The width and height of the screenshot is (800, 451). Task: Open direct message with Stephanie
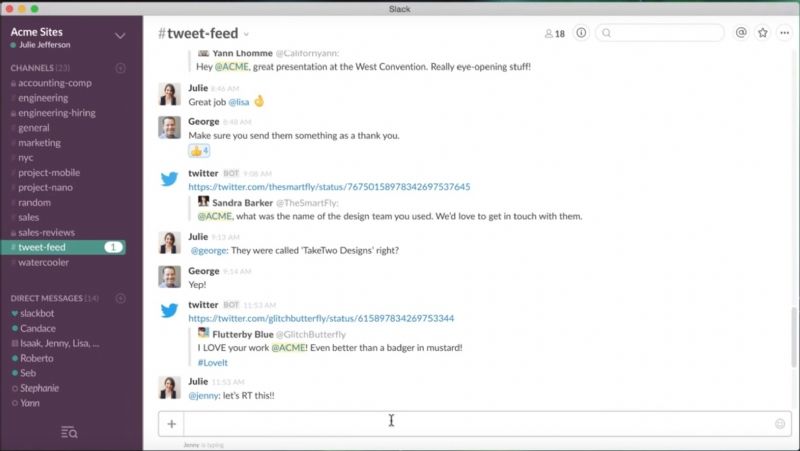[39, 388]
